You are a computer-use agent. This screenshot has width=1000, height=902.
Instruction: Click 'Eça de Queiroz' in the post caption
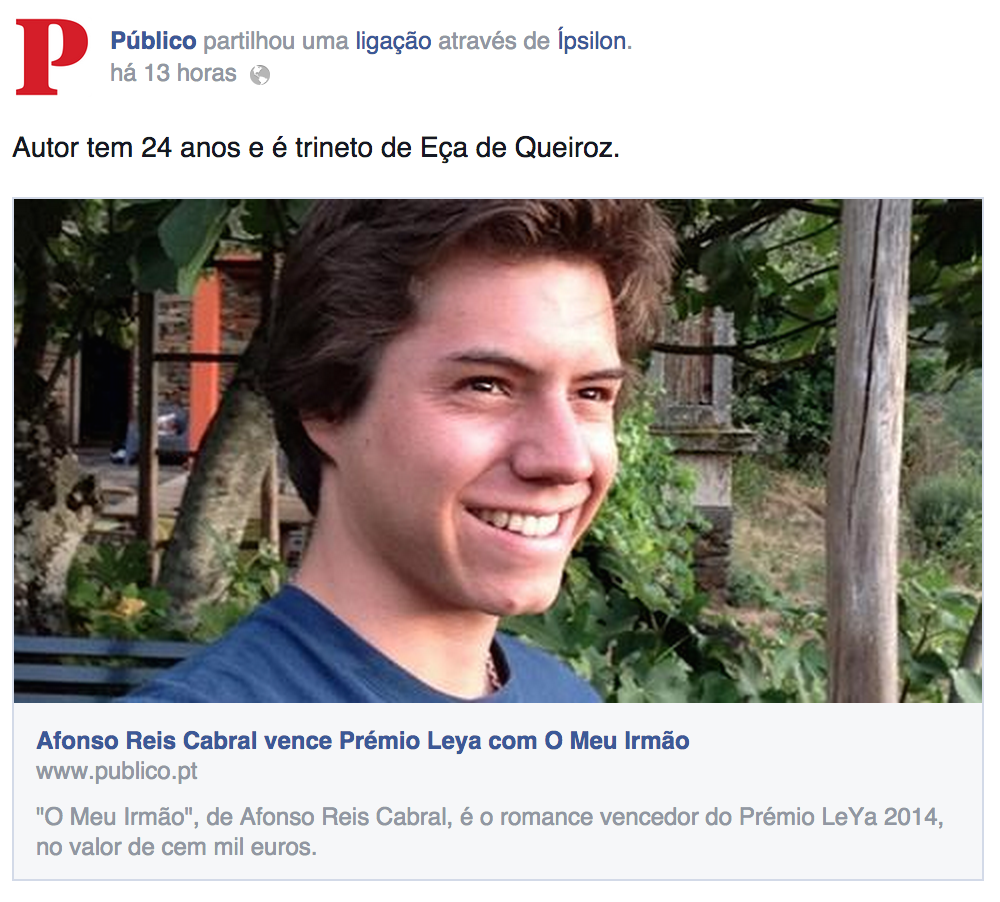coord(519,148)
